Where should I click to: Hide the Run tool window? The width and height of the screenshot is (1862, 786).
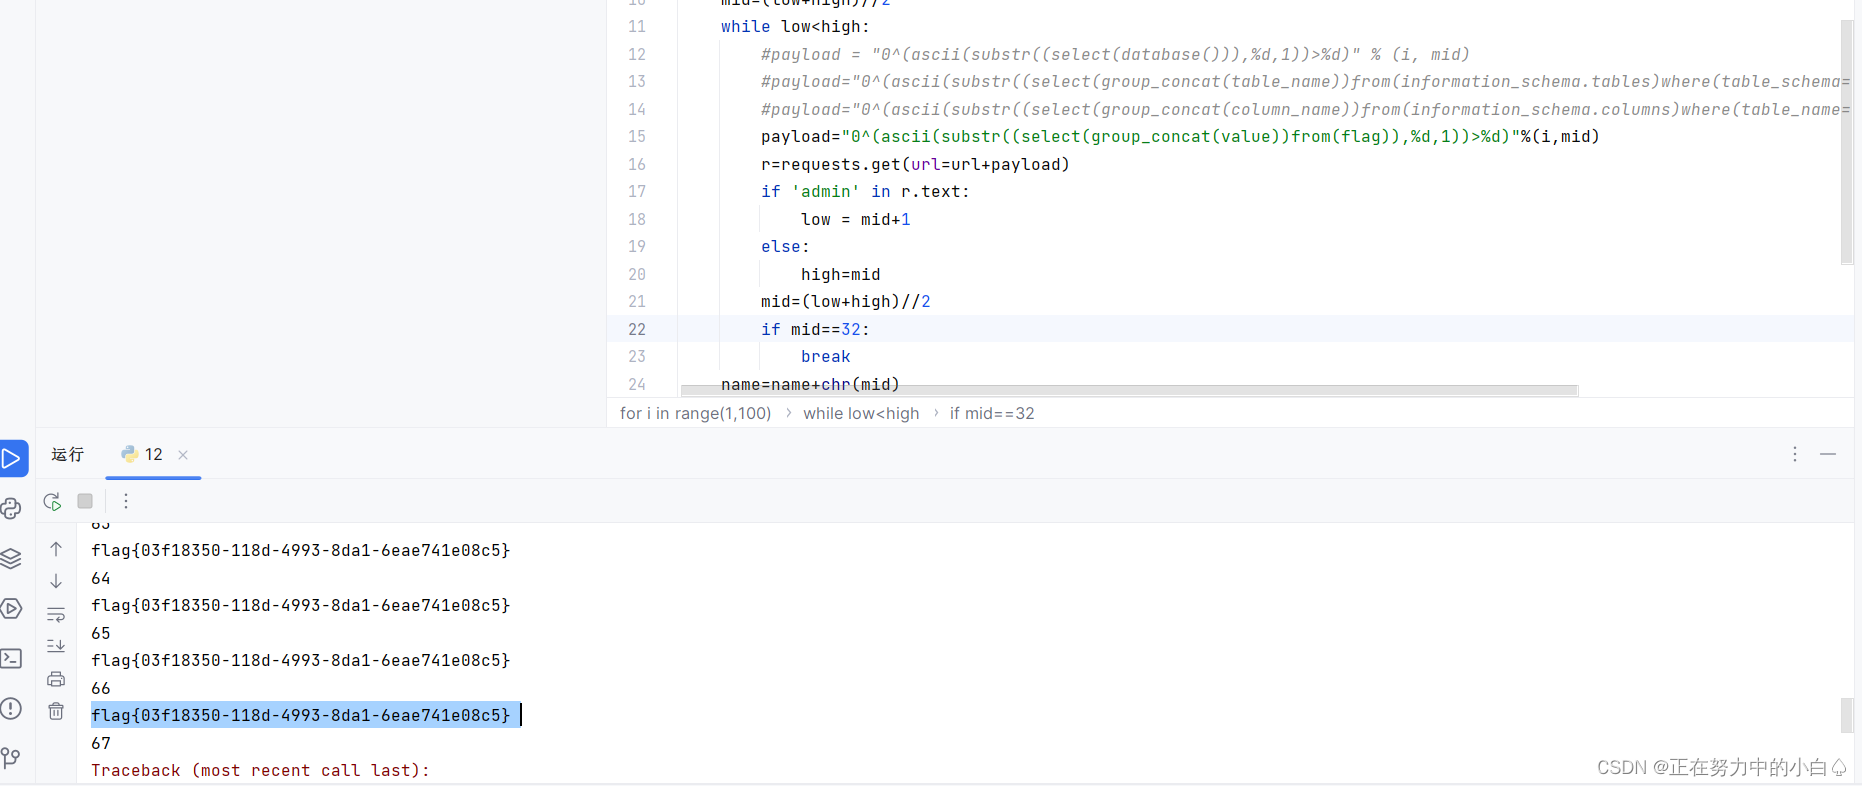(x=1828, y=454)
